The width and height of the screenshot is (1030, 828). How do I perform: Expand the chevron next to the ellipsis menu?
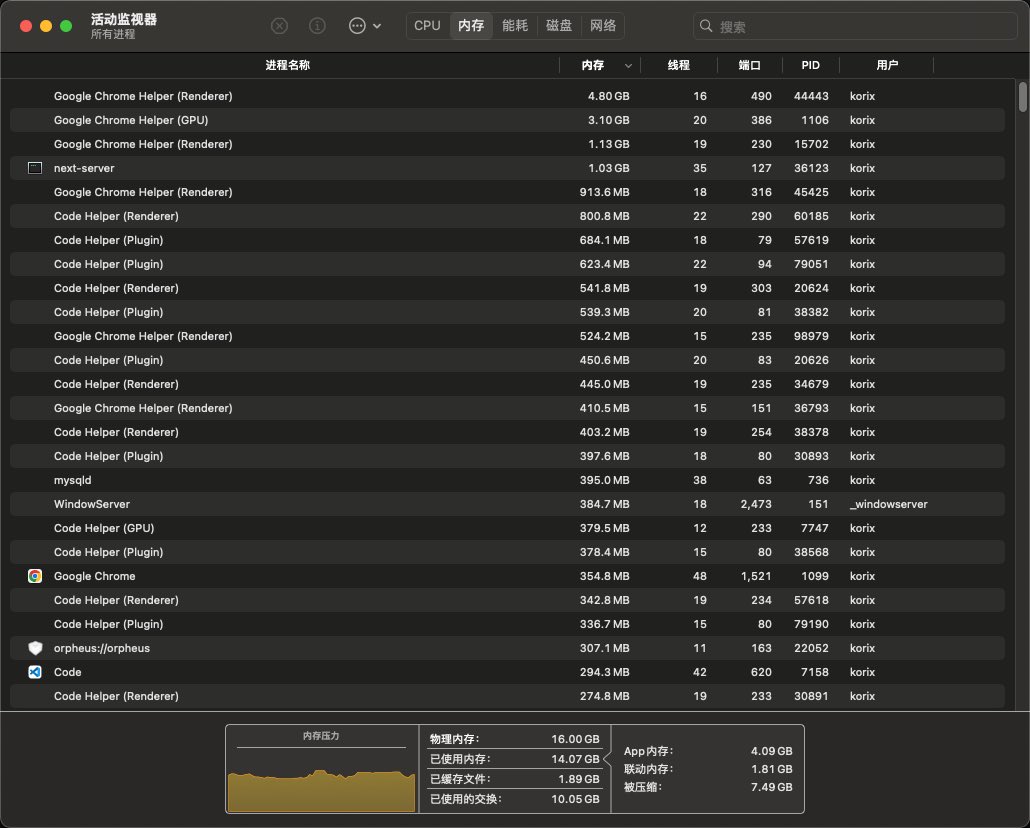pos(377,26)
